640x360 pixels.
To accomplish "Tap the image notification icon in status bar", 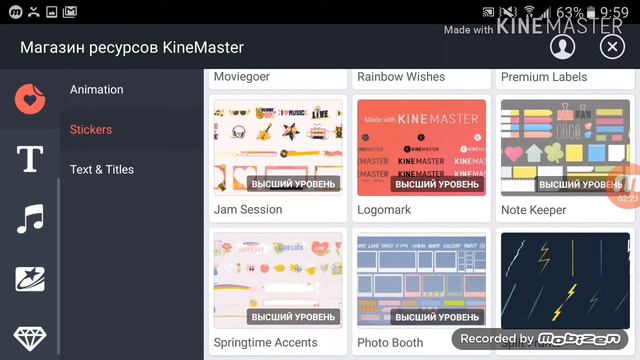I will pos(52,12).
